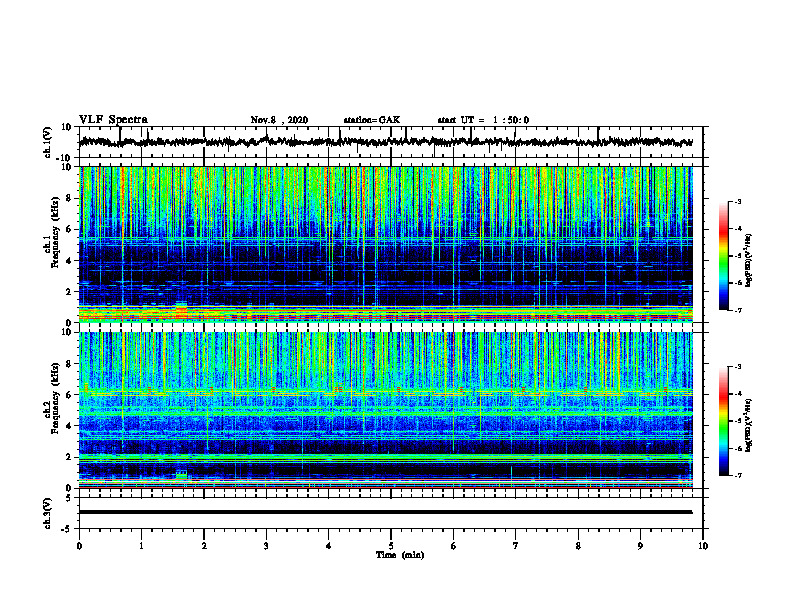Image resolution: width=792 pixels, height=612 pixels.
Task: Click time axis tick label "9"
Action: point(640,546)
